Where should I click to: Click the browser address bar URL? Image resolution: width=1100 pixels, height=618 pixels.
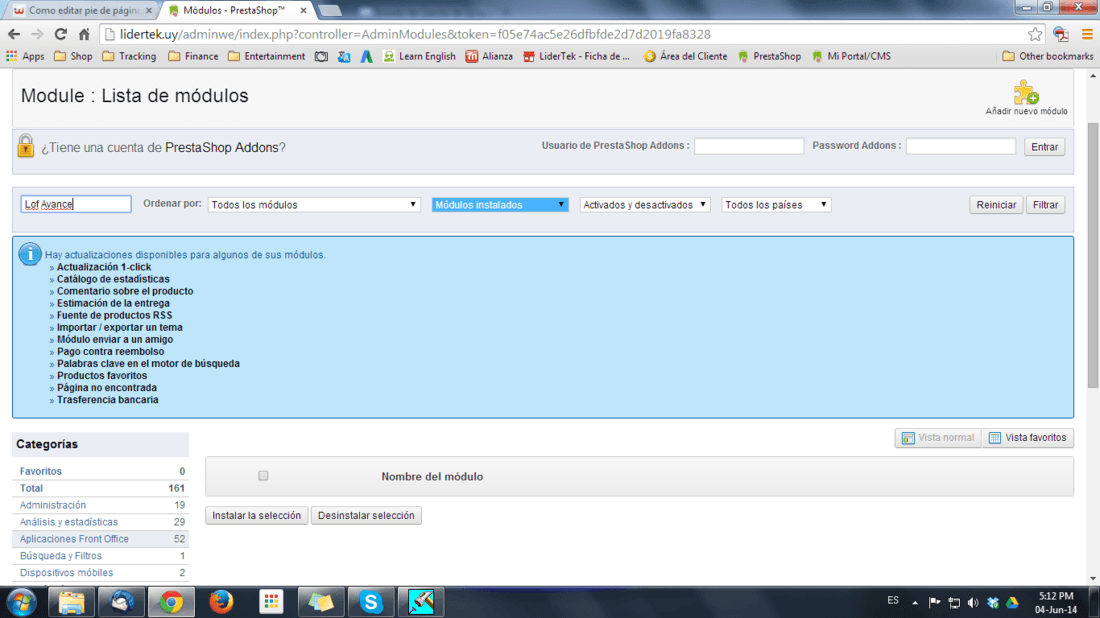[415, 34]
